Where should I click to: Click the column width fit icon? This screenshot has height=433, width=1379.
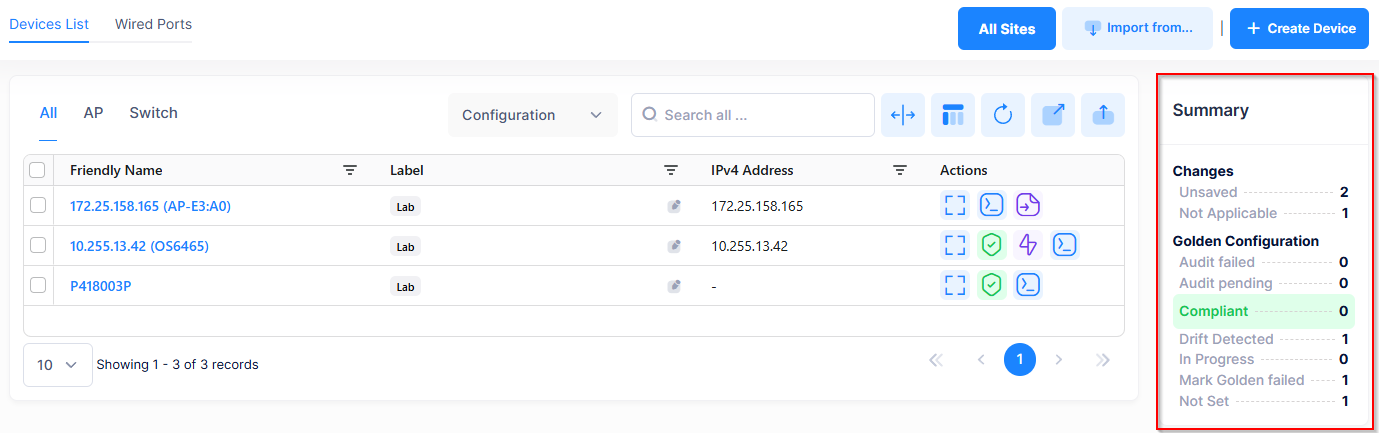tap(903, 115)
